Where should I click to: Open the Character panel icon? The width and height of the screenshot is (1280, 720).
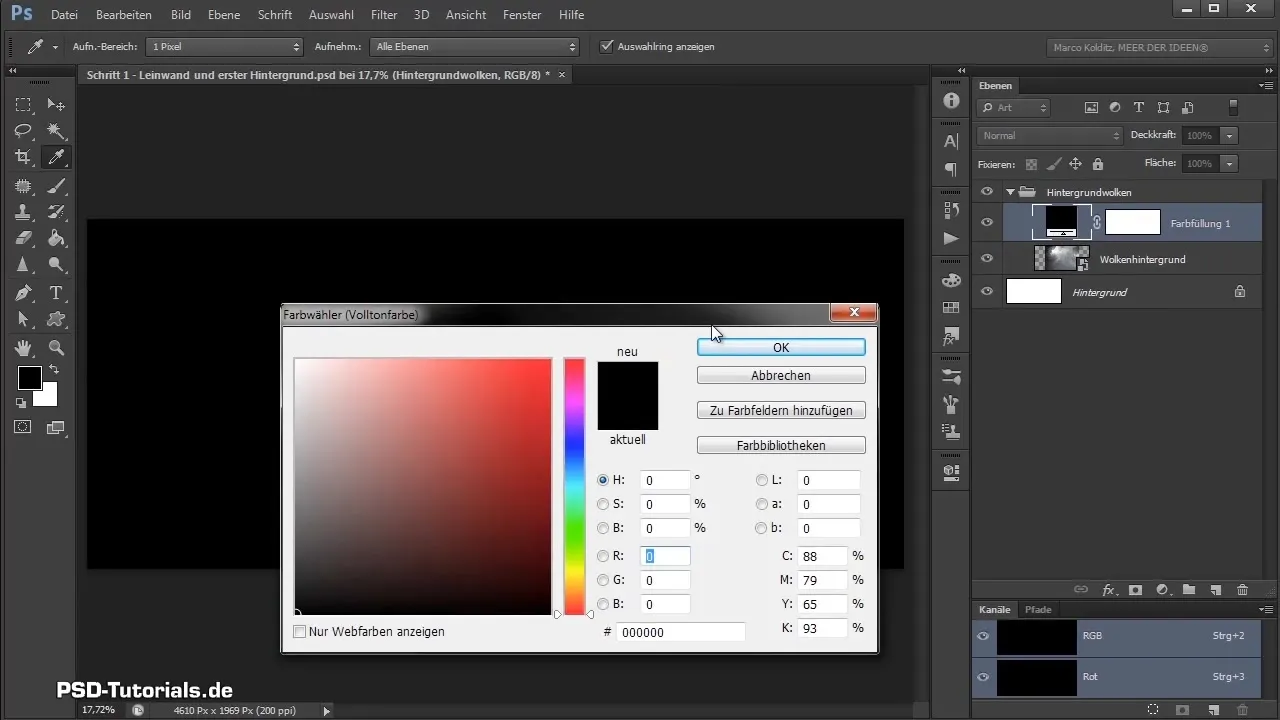tap(951, 142)
